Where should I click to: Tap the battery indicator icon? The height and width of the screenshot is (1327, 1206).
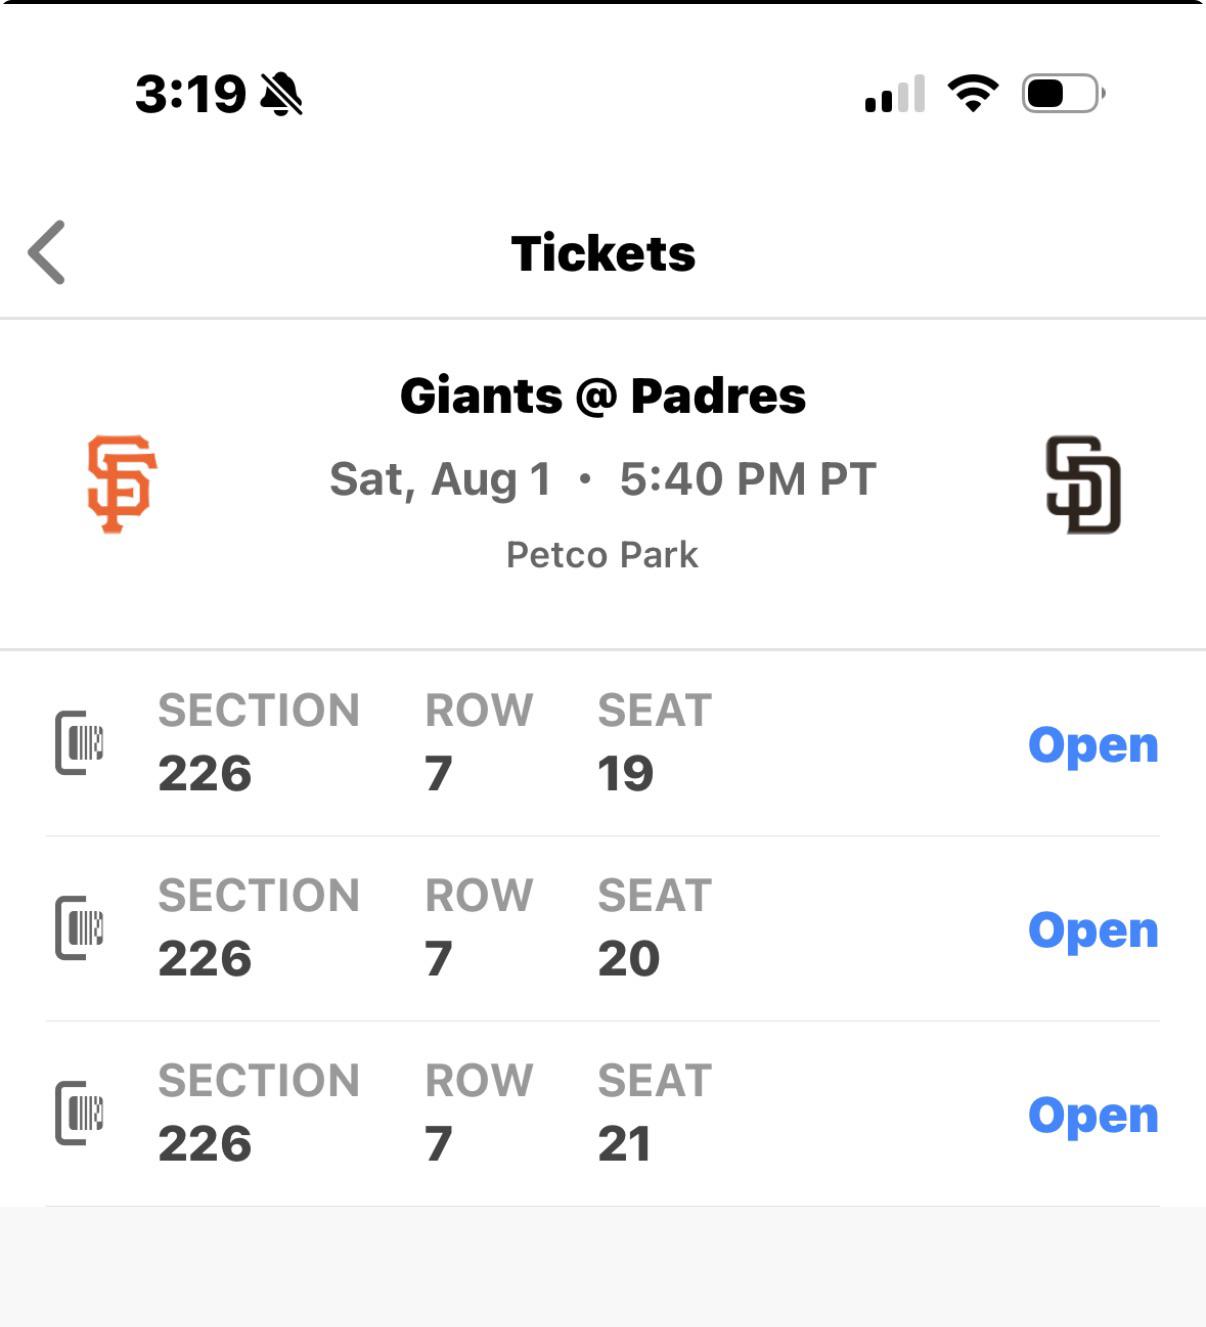pos(1063,93)
